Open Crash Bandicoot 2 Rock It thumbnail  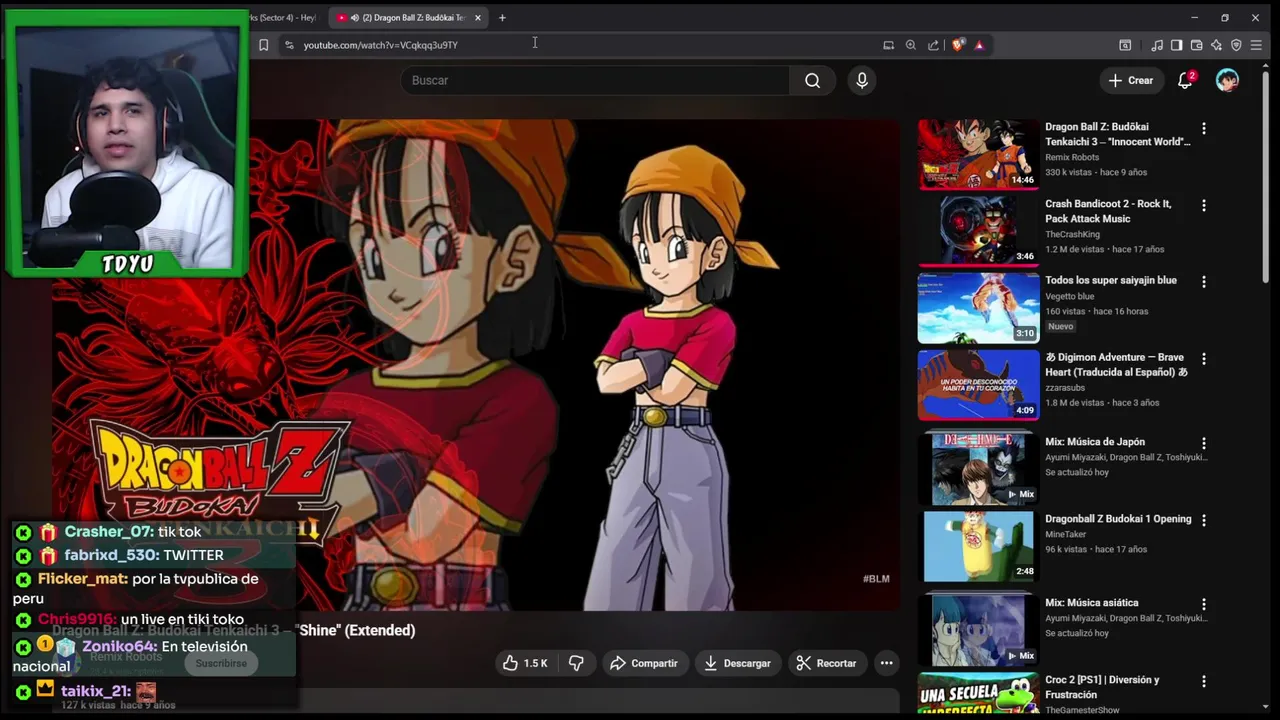point(978,231)
